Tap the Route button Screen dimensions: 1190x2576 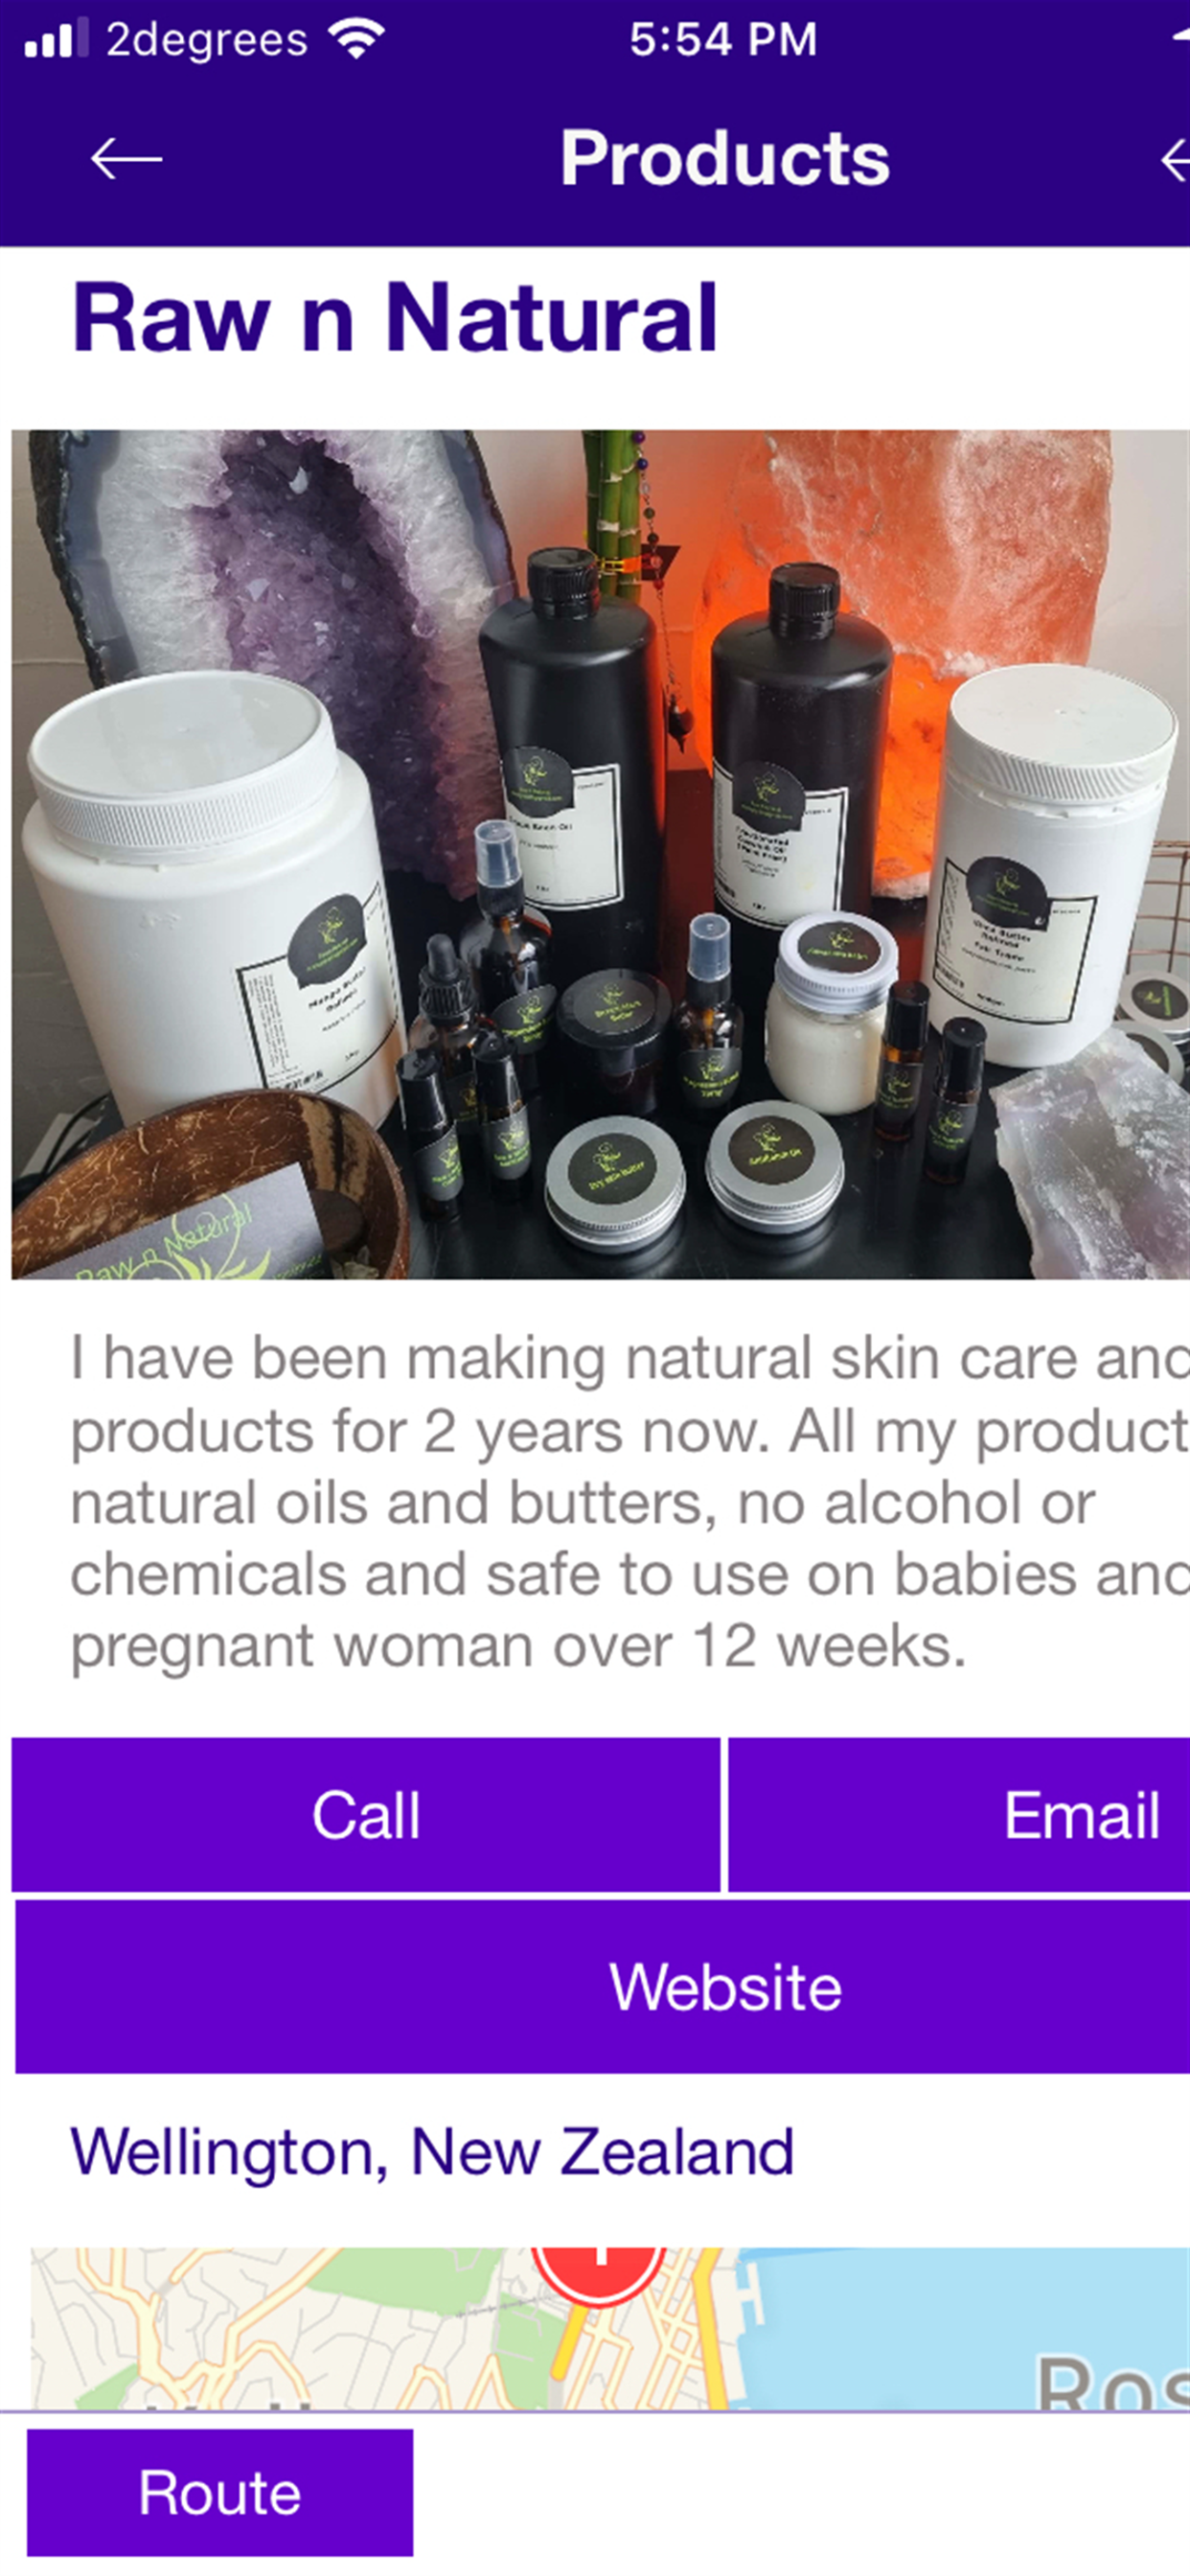pyautogui.click(x=220, y=2493)
